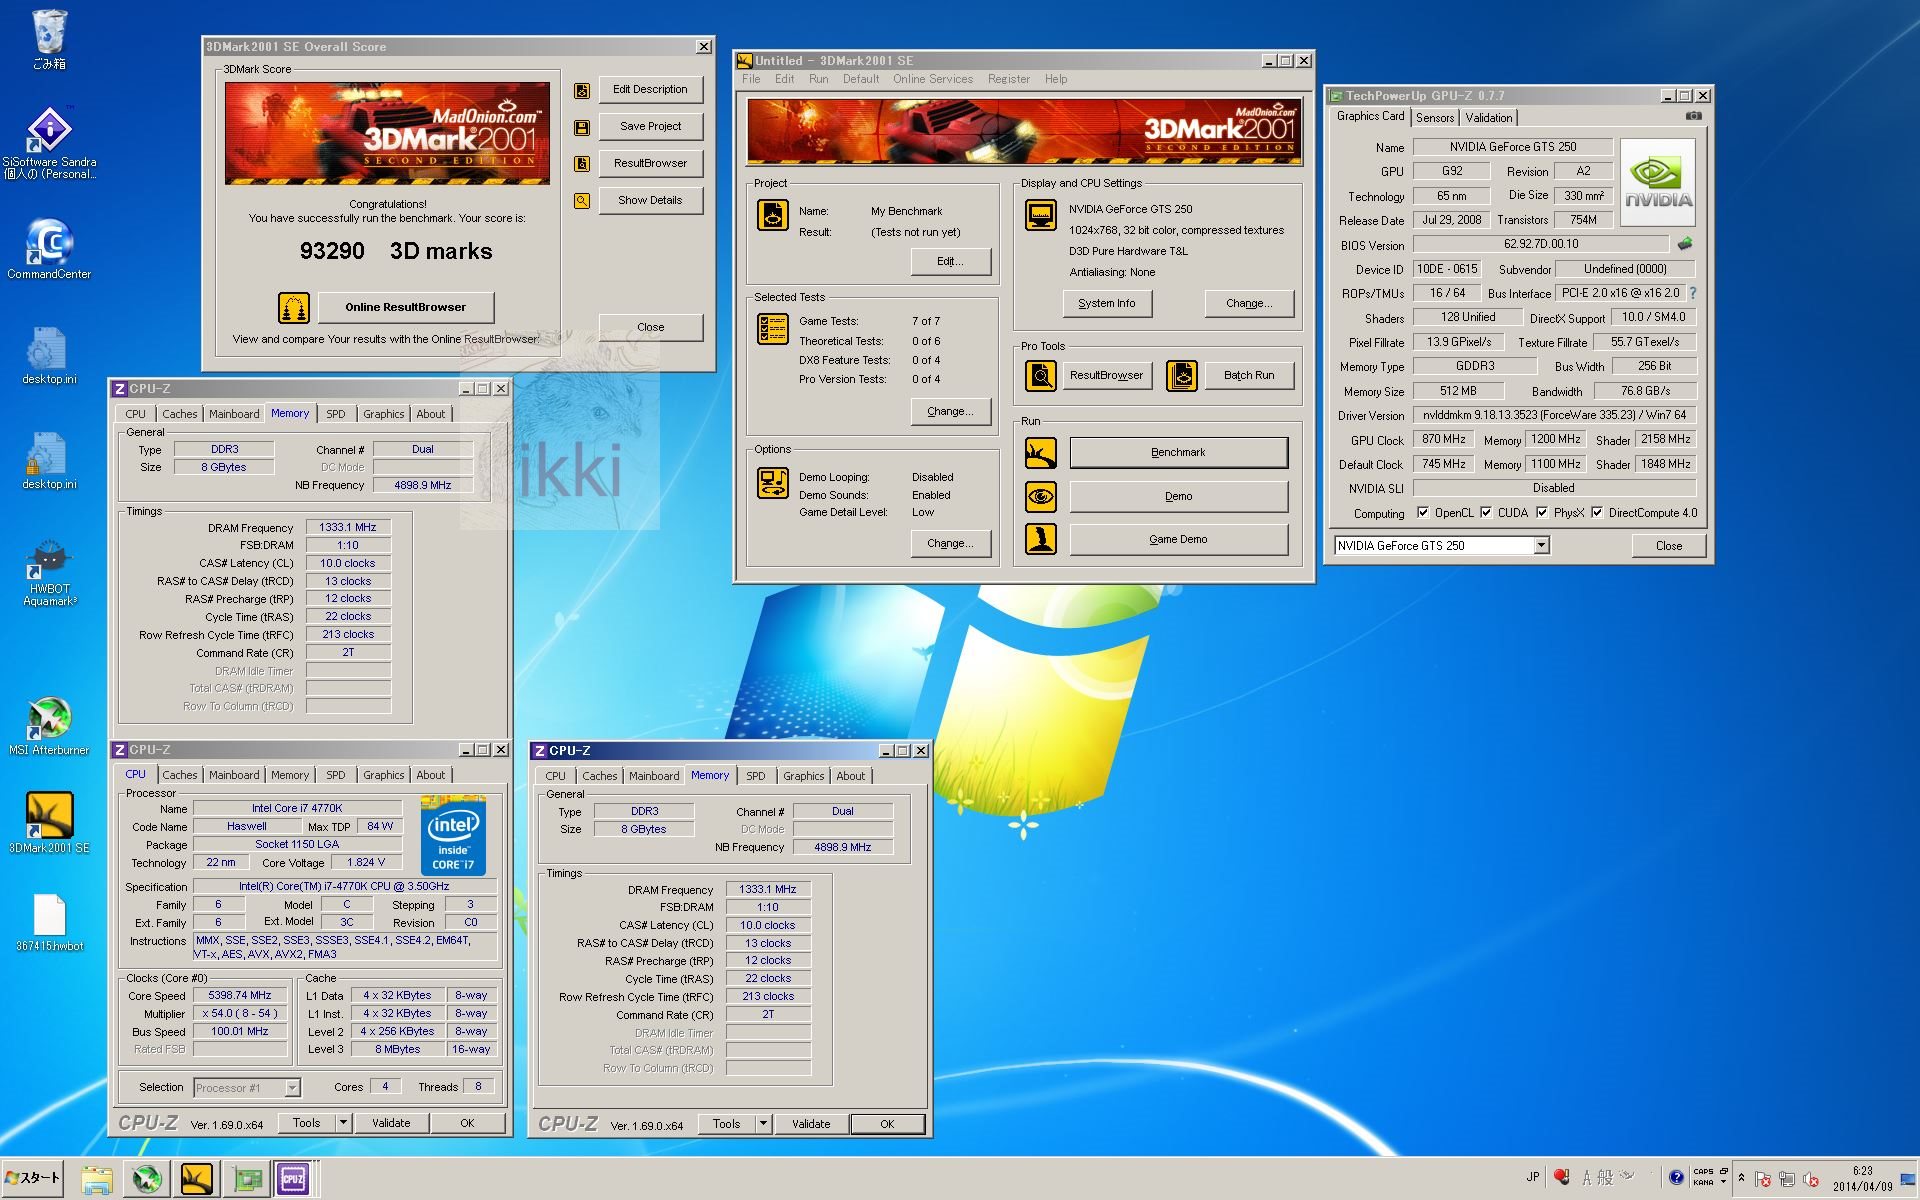This screenshot has height=1200, width=1920.
Task: Click the Edit button in Project section
Action: 951,262
